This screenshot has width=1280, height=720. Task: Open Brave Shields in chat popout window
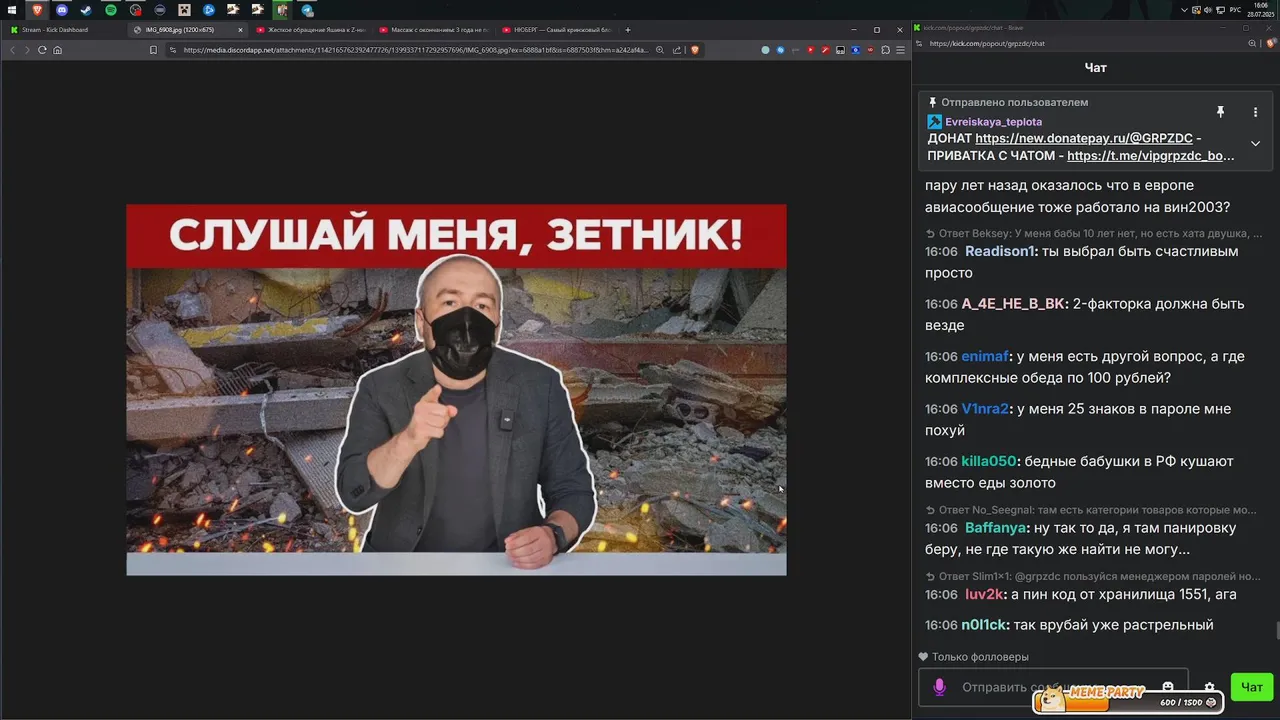[x=1270, y=43]
